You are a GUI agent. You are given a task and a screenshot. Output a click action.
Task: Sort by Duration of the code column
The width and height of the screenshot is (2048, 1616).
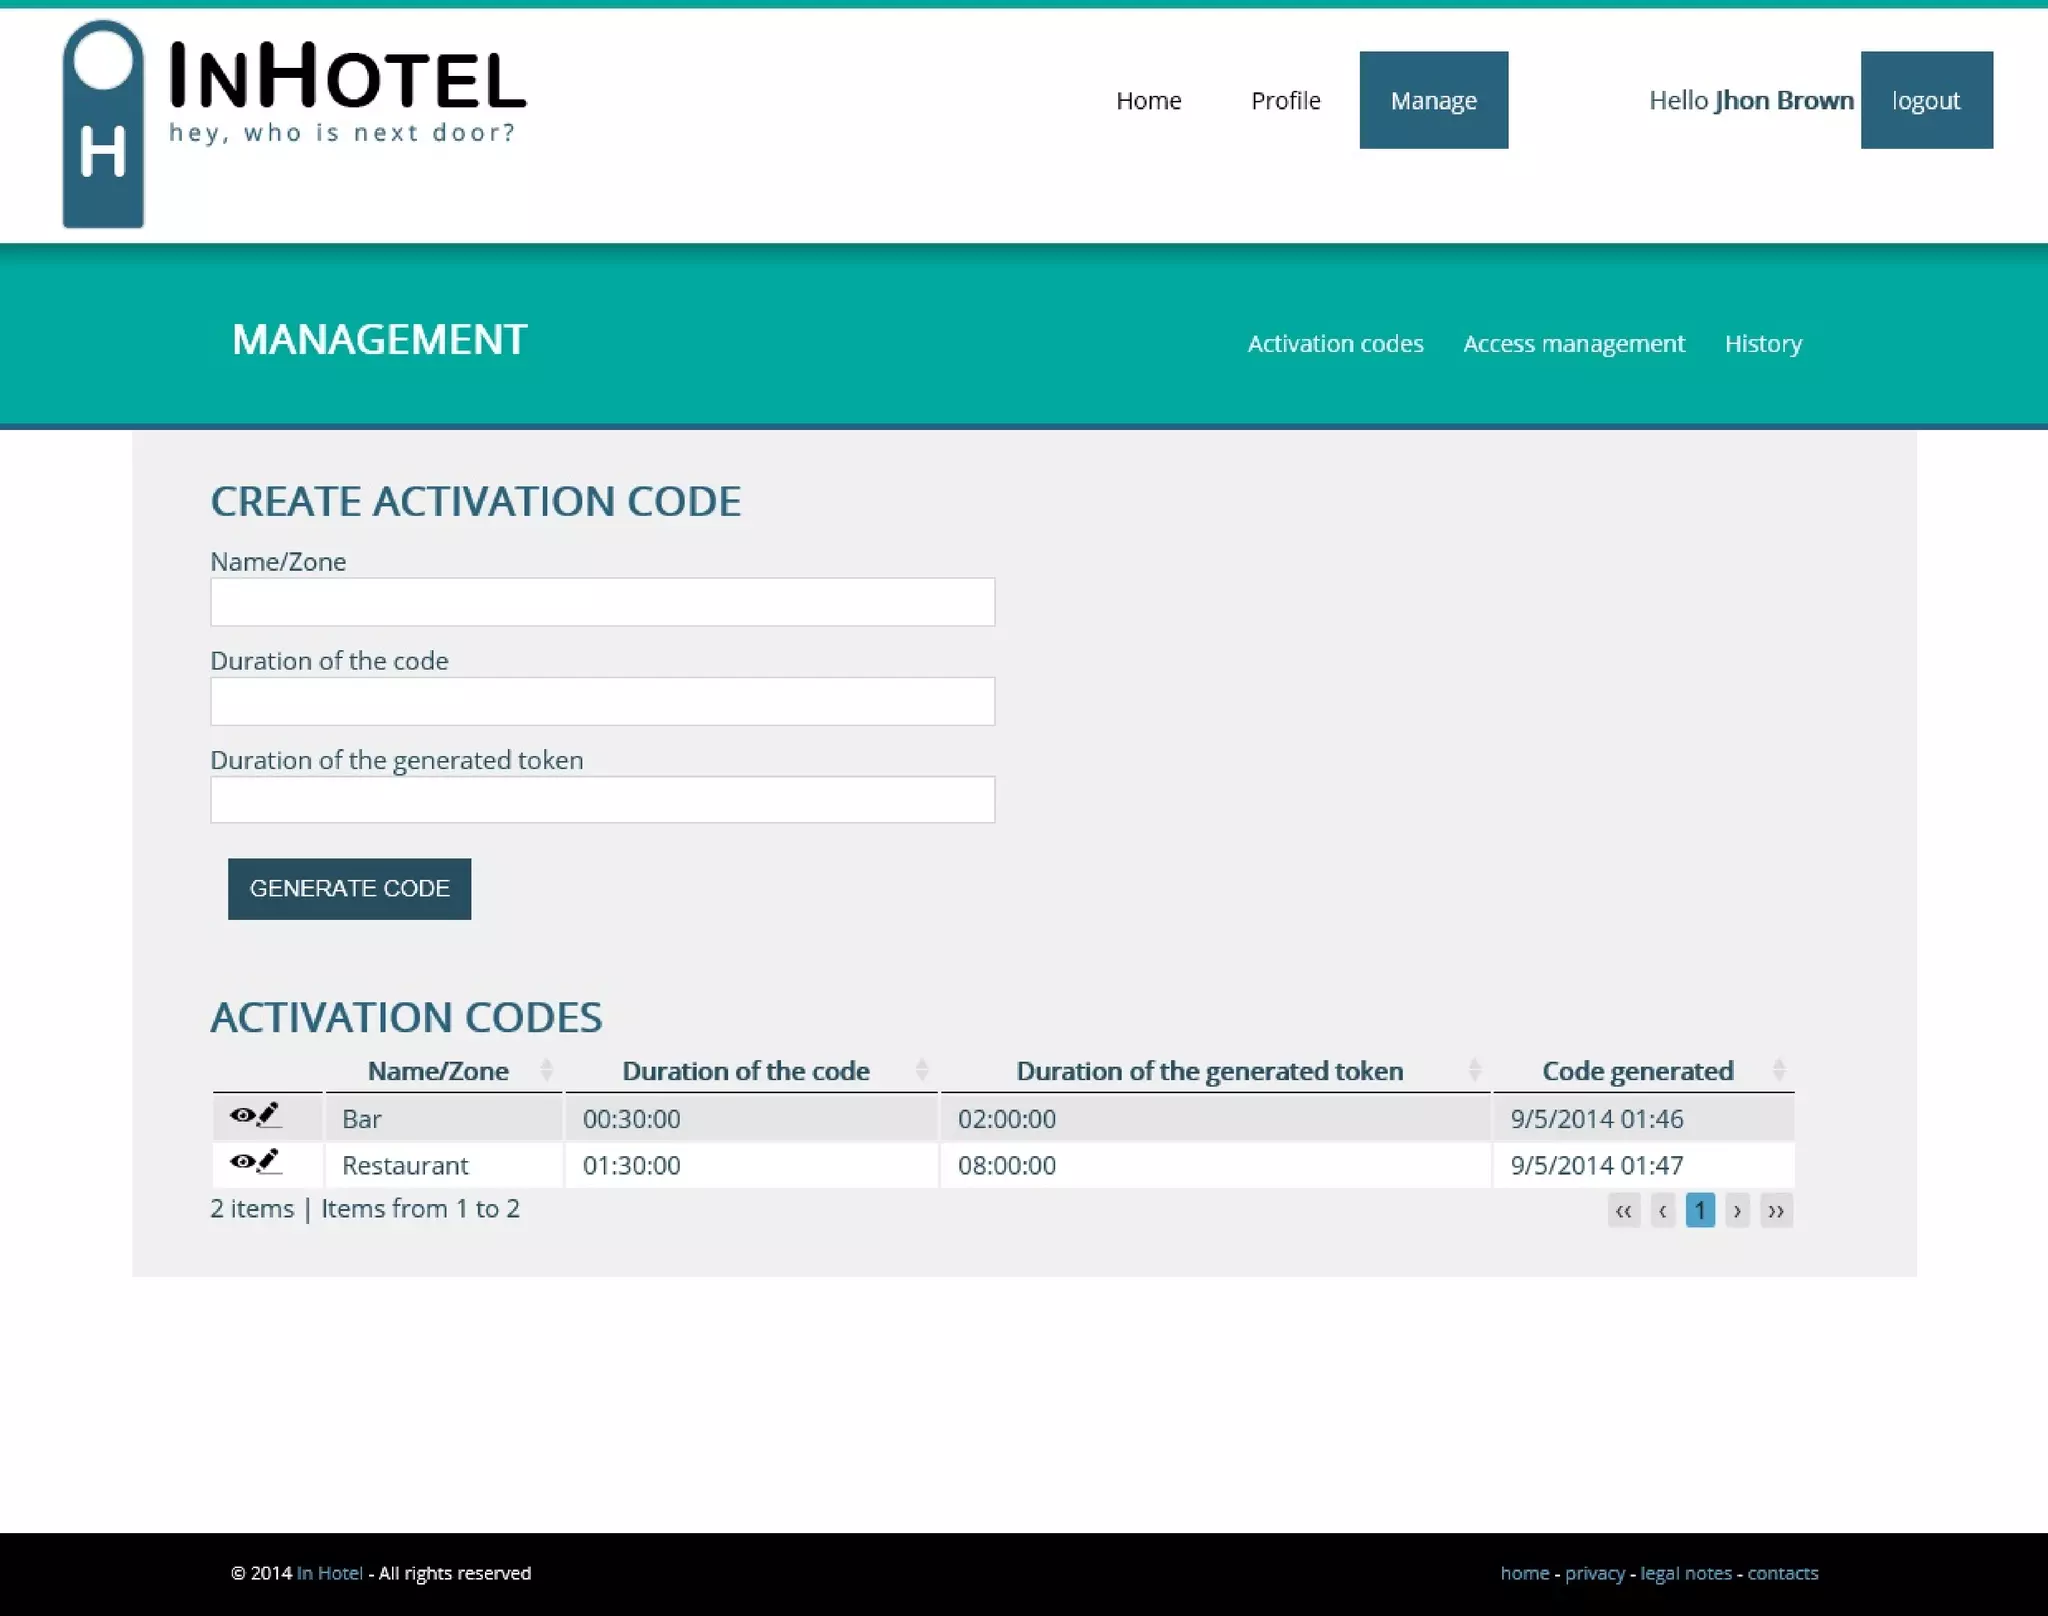click(x=746, y=1071)
